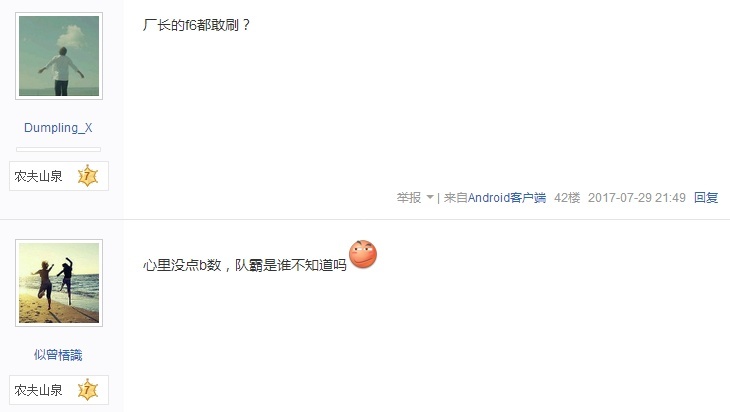Select the comment text 厂长的f6都敢刷？
Viewport: 730px width, 412px height.
(x=196, y=25)
